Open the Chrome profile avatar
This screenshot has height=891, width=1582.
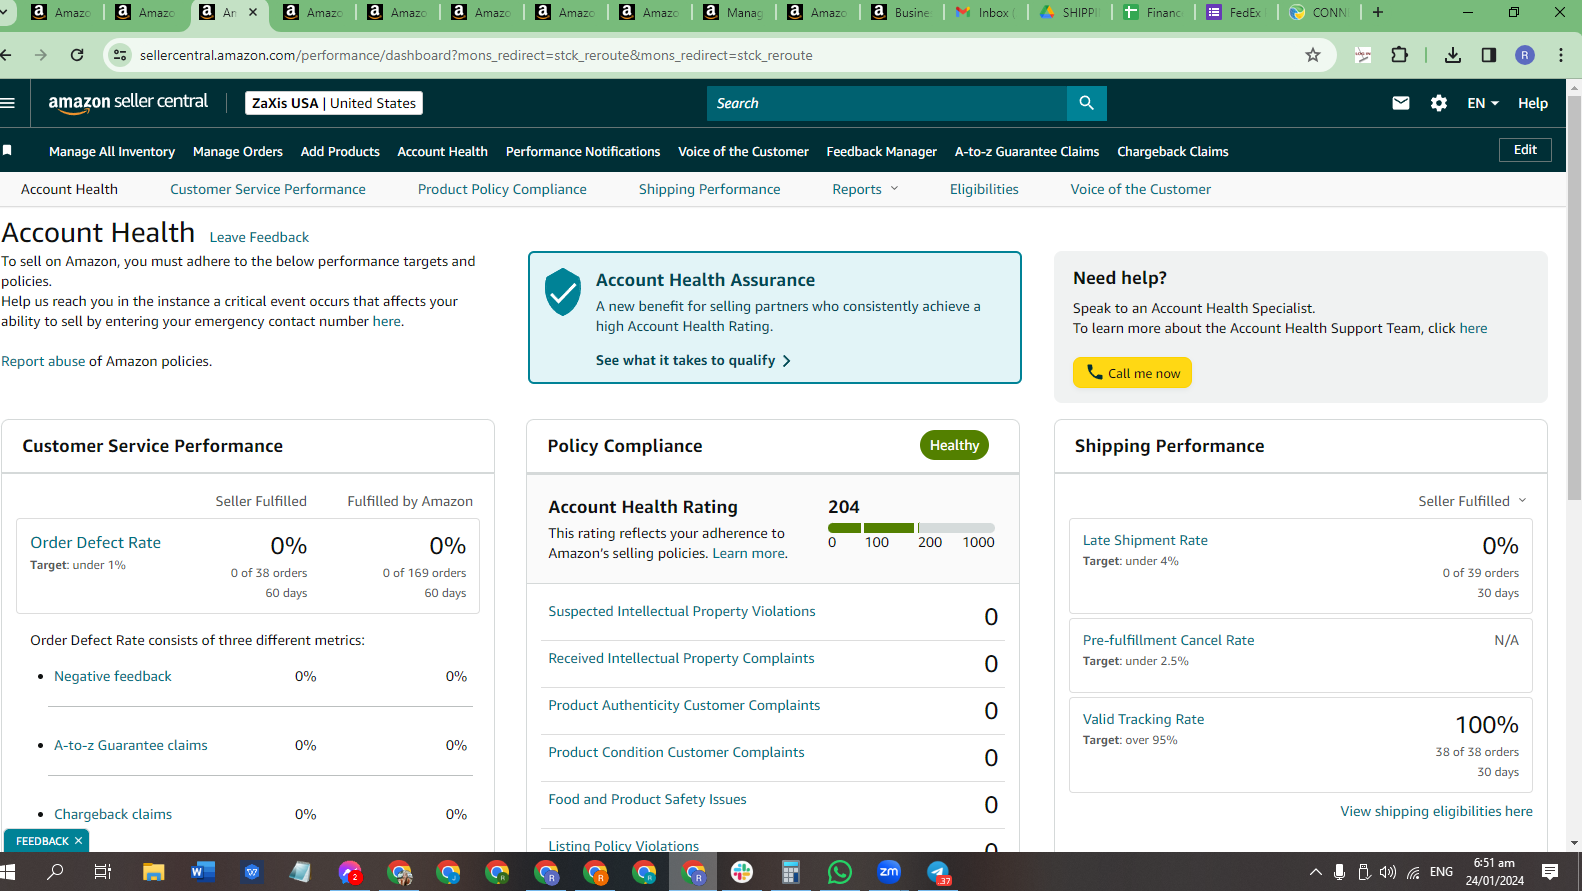click(1525, 55)
